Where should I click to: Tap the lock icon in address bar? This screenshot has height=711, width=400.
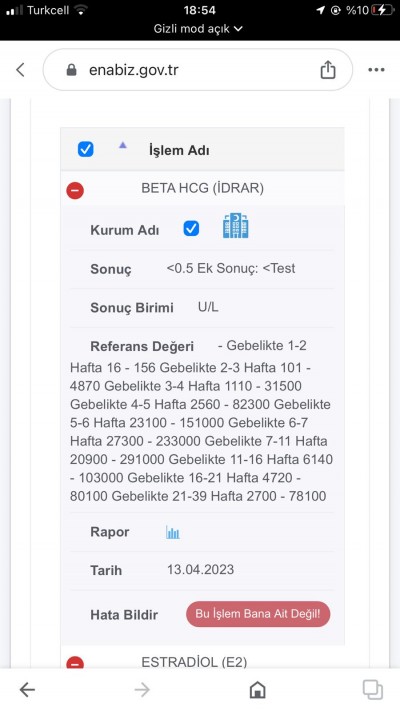pyautogui.click(x=72, y=70)
